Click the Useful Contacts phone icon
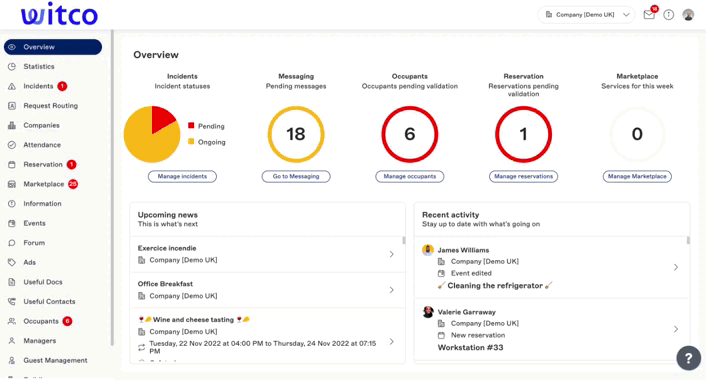706x380 pixels. point(12,302)
